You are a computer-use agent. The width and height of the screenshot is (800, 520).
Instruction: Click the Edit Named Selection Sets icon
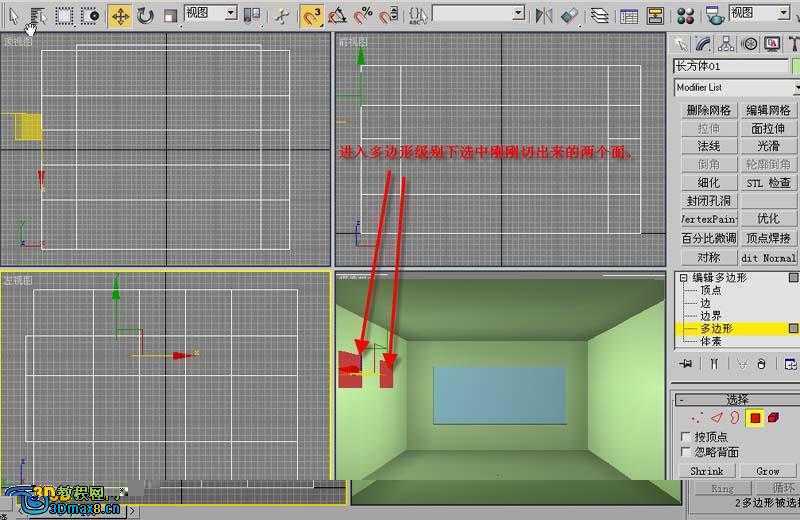[418, 16]
